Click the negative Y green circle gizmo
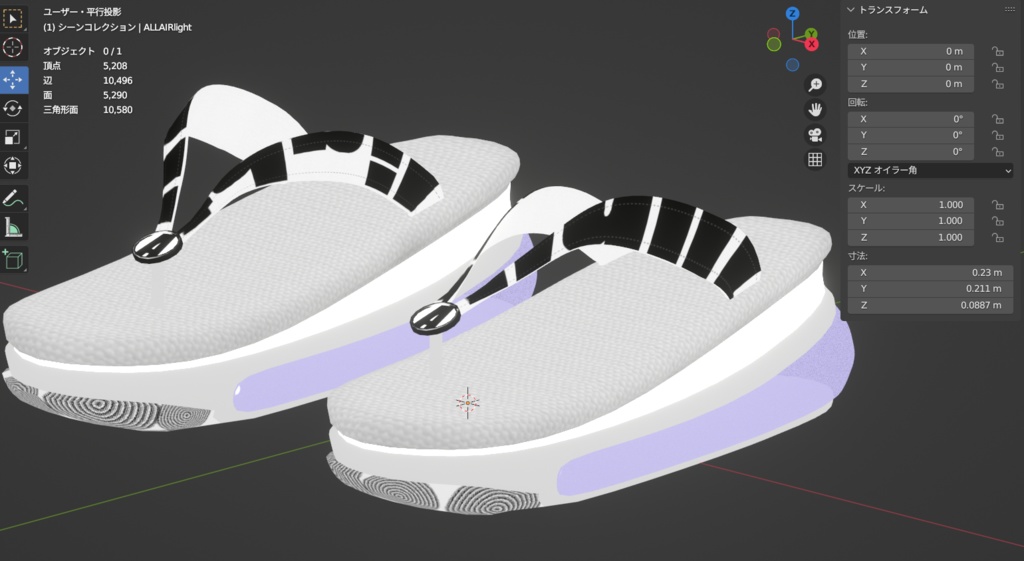Screen dimensions: 1024x561 coord(774,44)
